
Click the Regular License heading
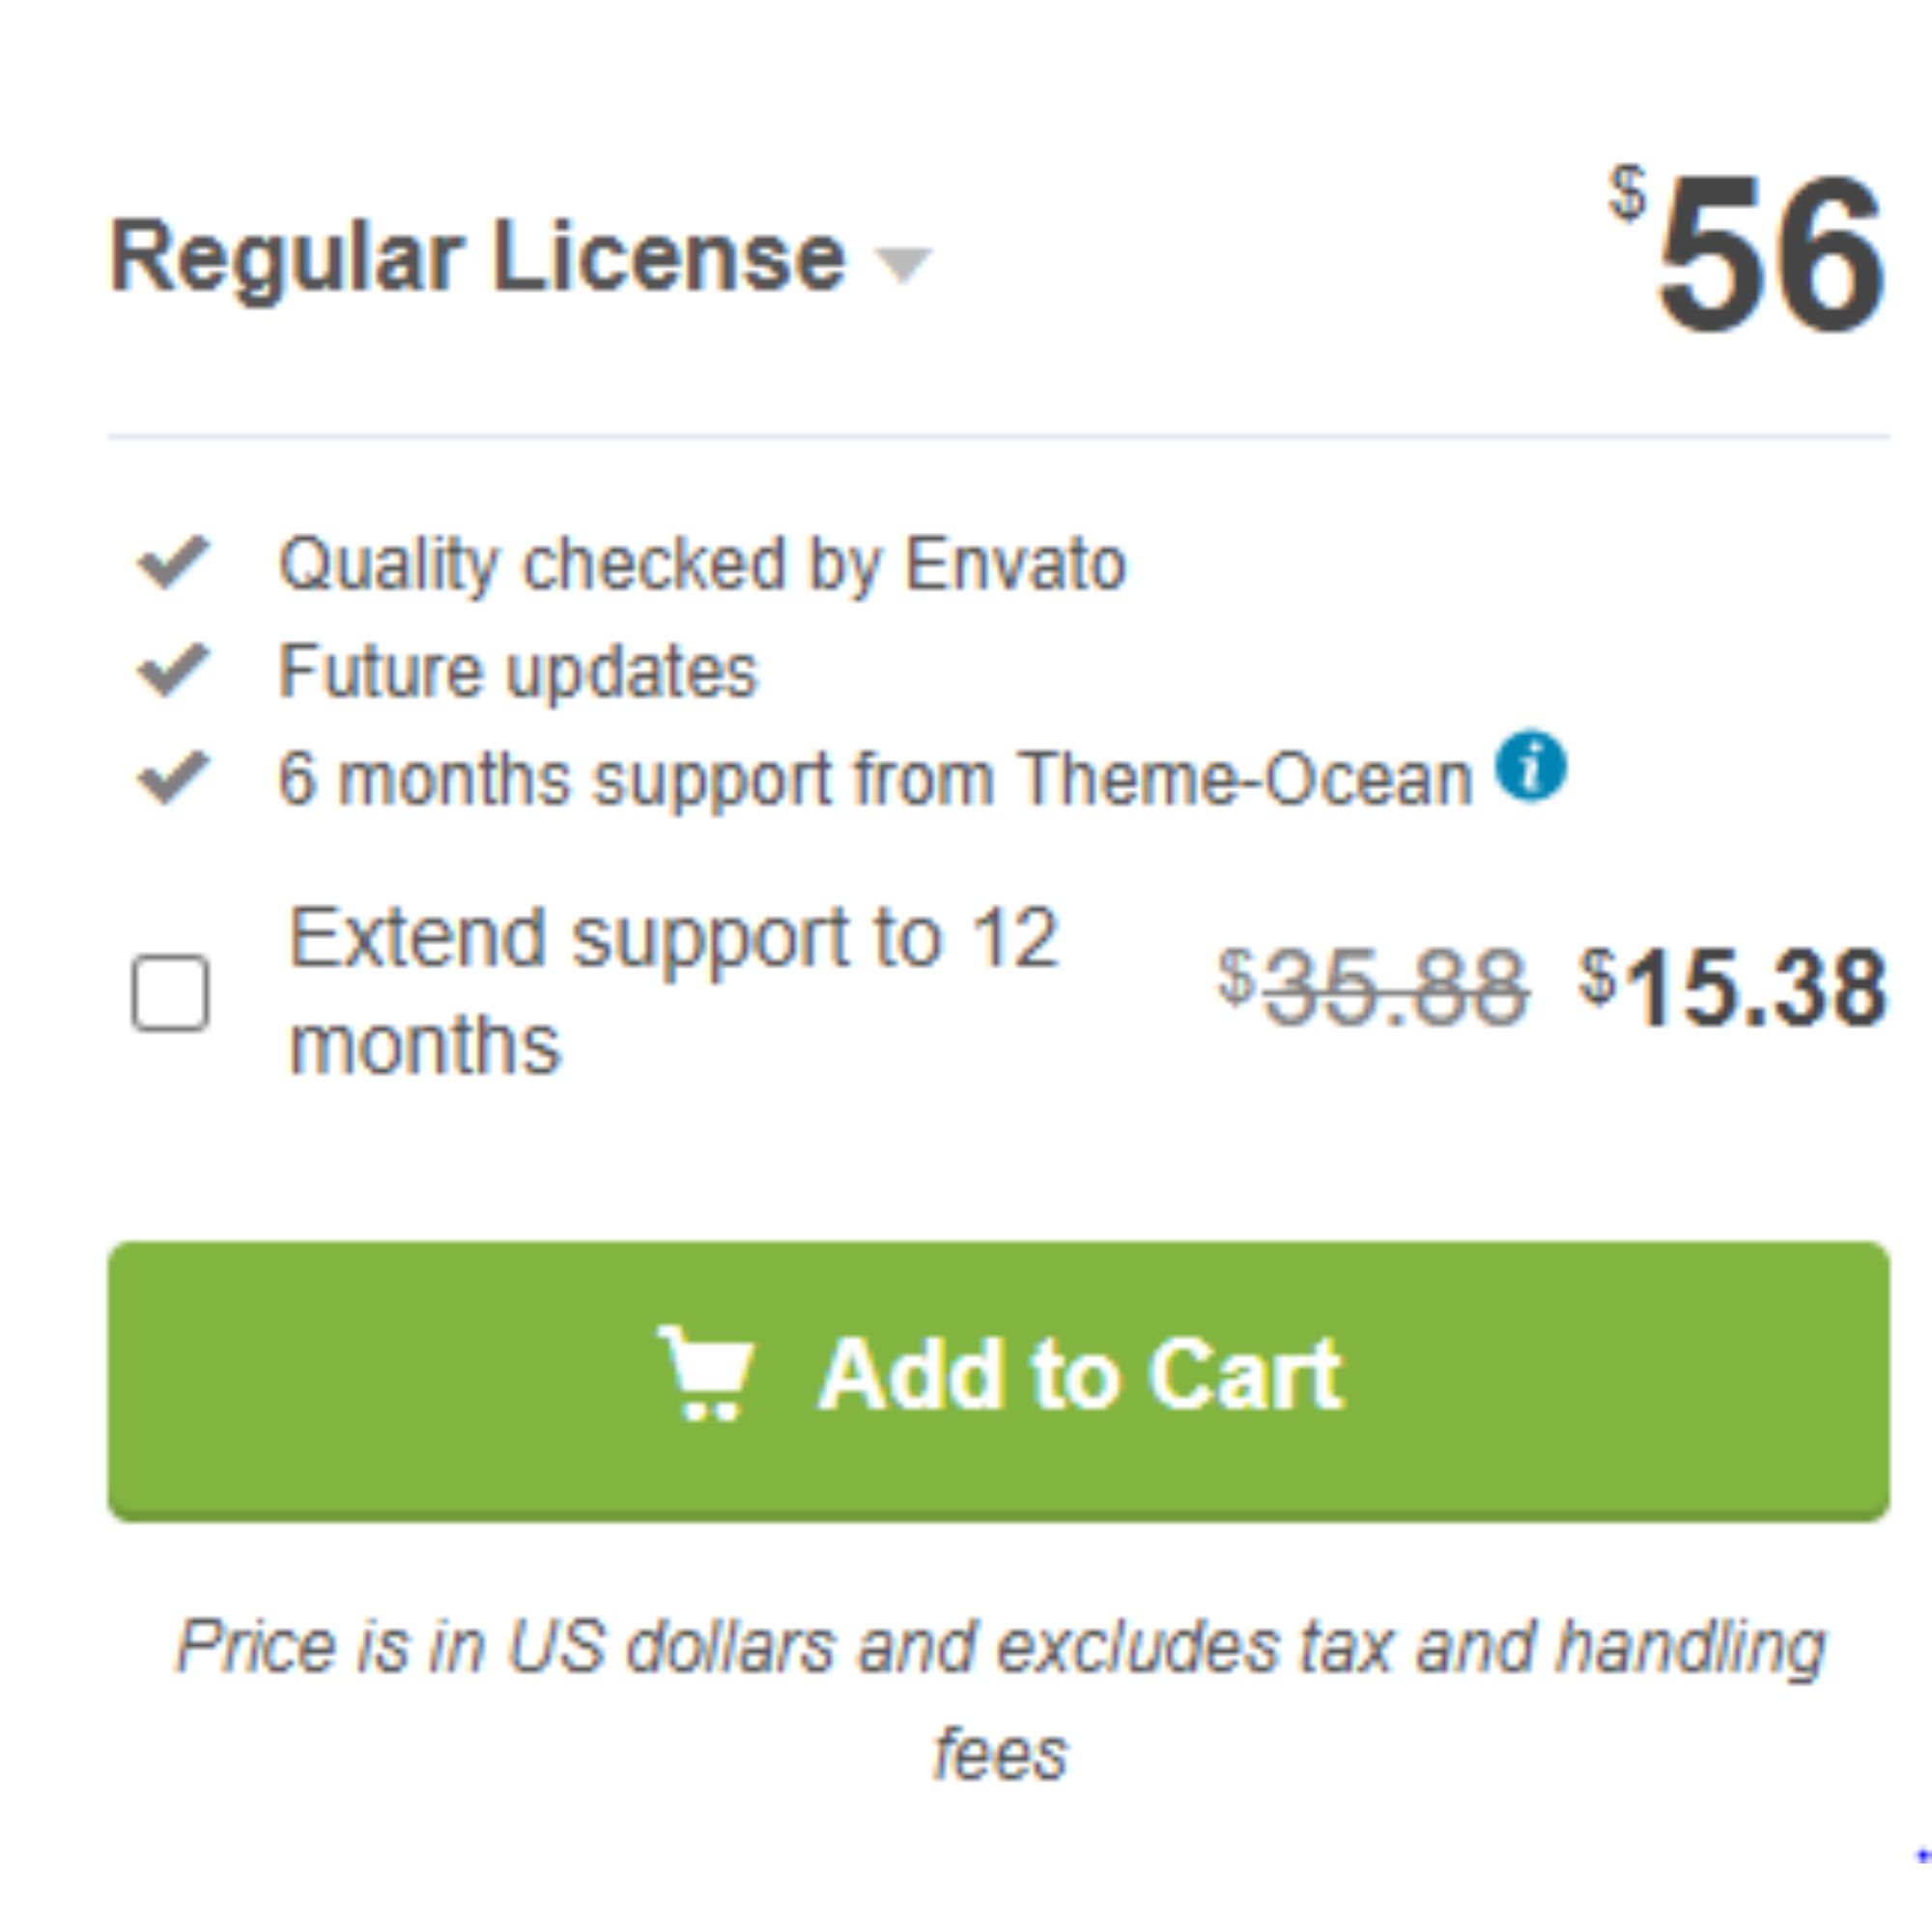pyautogui.click(x=477, y=258)
